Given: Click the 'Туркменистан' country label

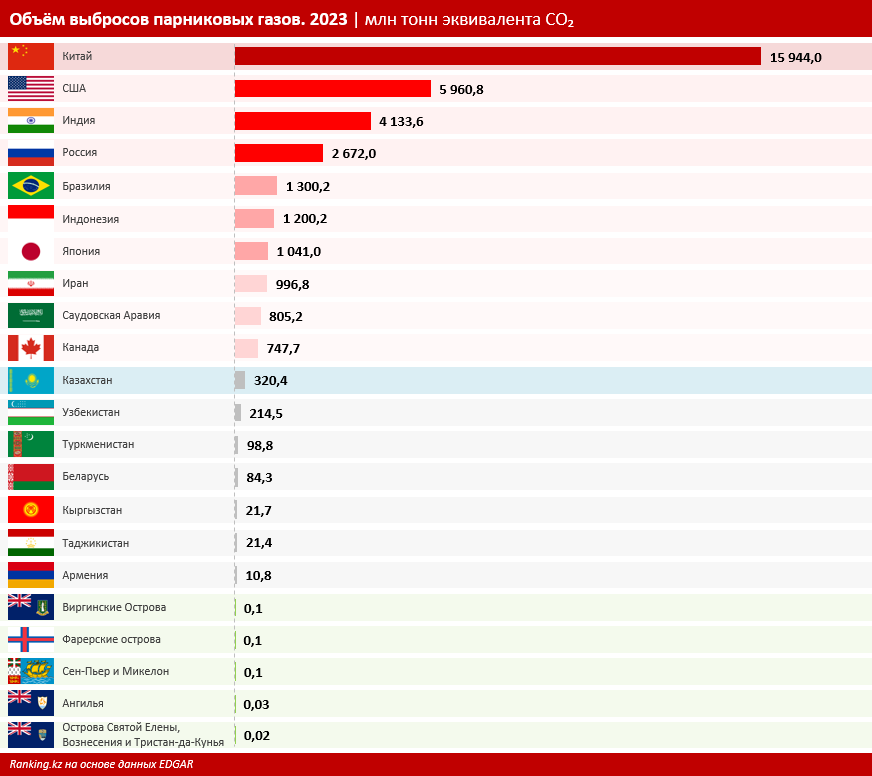Looking at the screenshot, I should [x=98, y=444].
